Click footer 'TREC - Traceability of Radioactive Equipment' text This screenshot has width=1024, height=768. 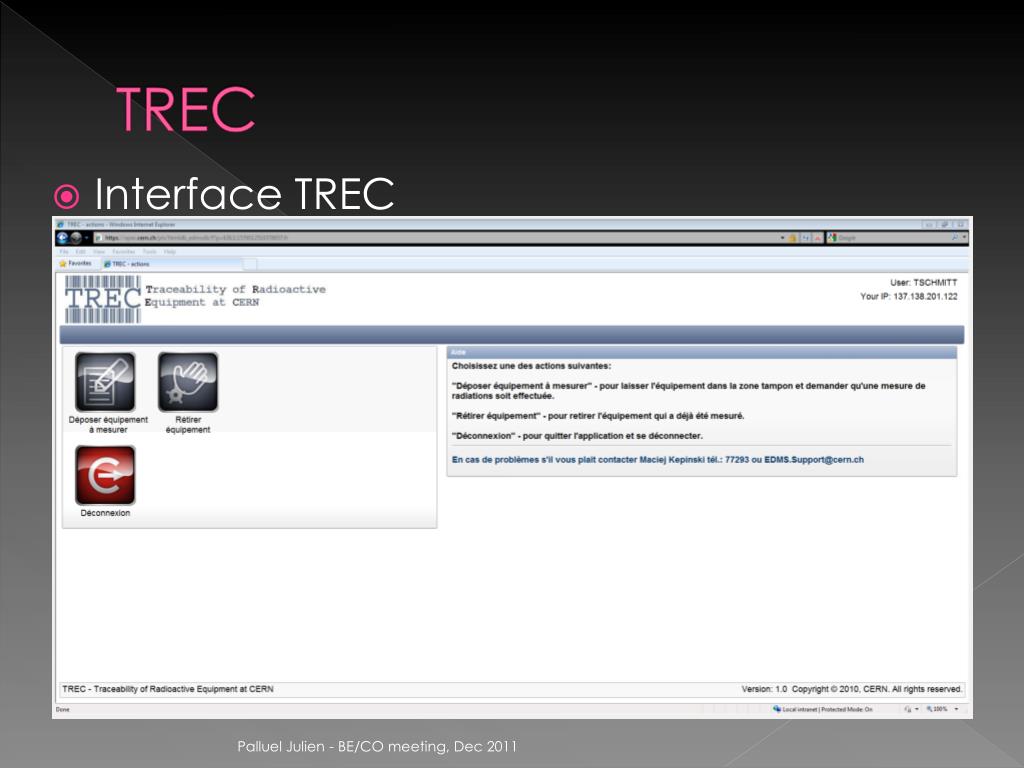(x=168, y=689)
